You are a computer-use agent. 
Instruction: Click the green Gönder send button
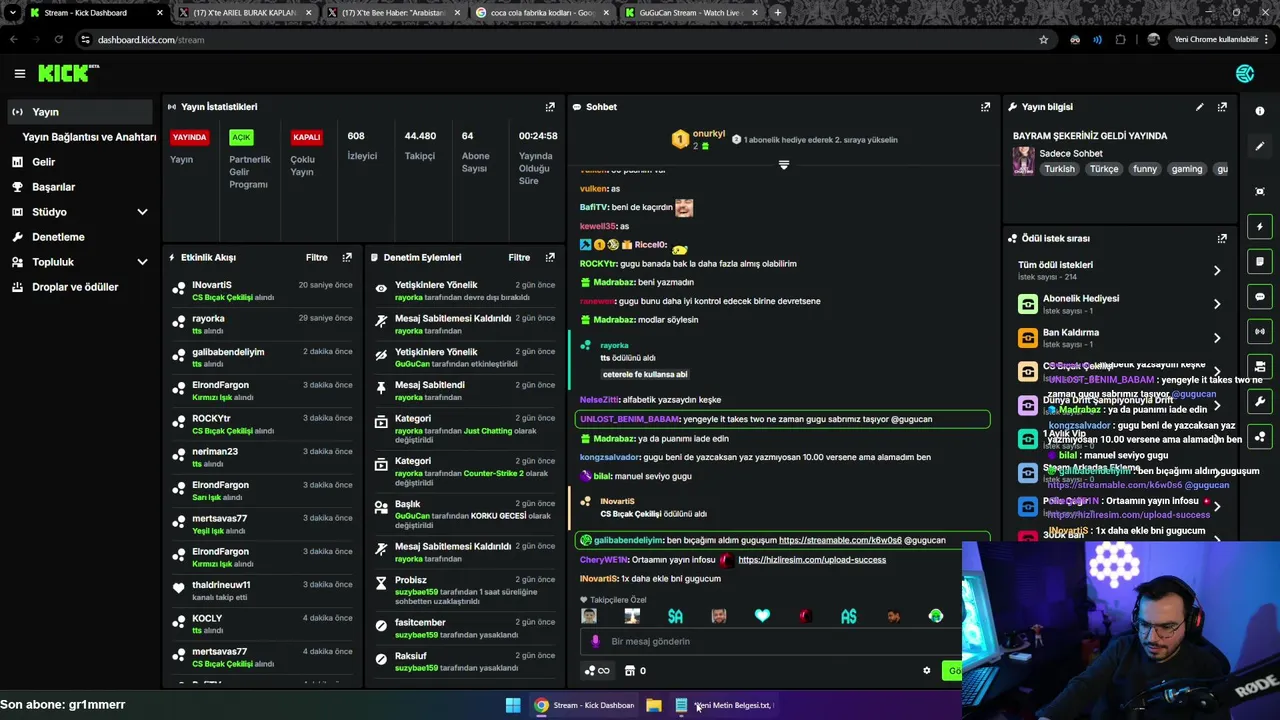tap(952, 671)
